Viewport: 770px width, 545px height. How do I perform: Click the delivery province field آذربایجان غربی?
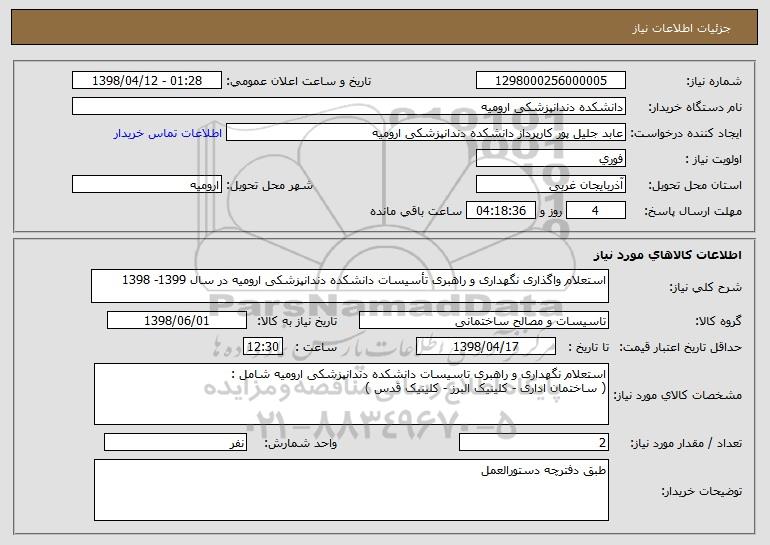click(x=550, y=184)
